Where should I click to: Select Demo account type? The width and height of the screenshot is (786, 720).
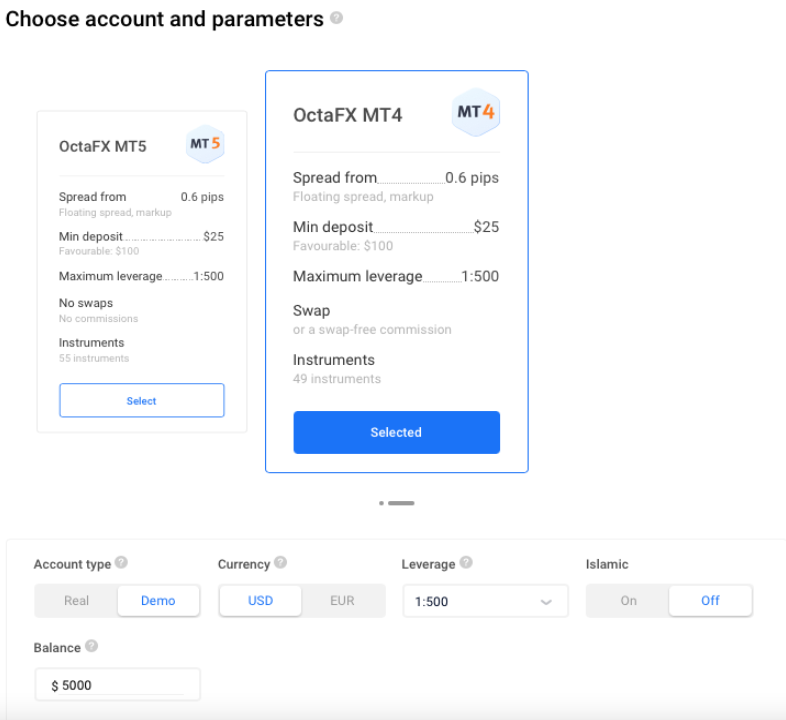158,601
